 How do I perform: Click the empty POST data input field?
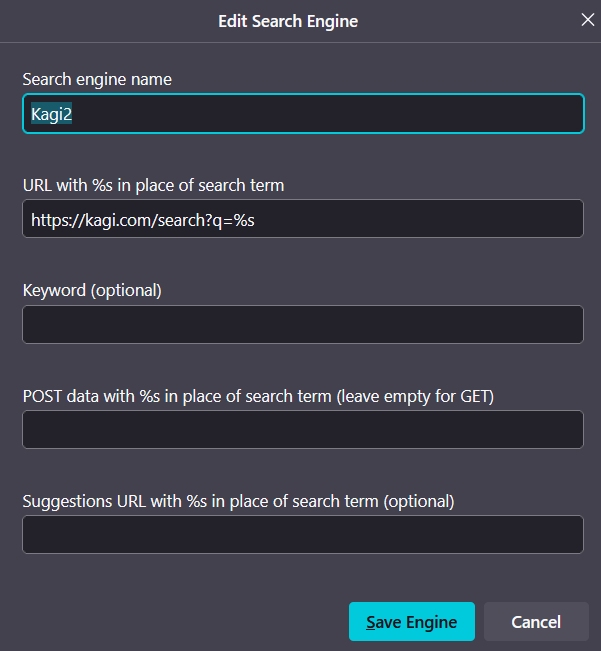[x=302, y=429]
